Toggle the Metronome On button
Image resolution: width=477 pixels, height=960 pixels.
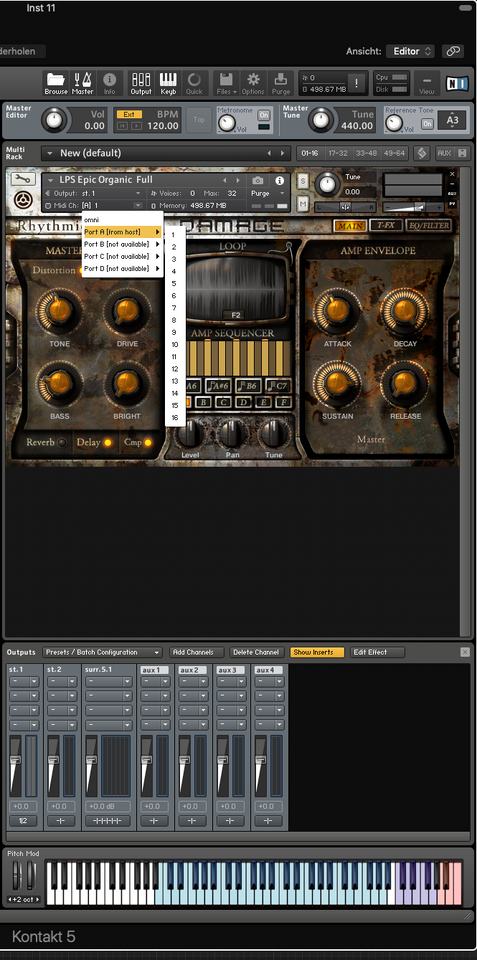tap(263, 115)
